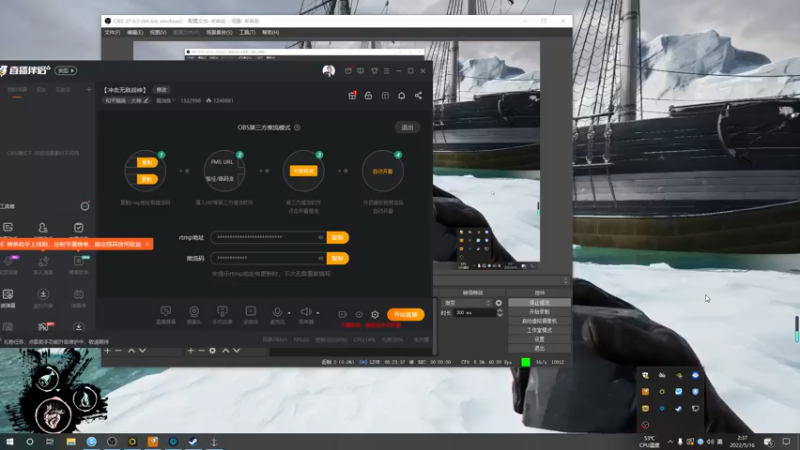Screen dimensions: 800x450
Task: Add a scene with OBS scenes plus
Action: click(107, 351)
